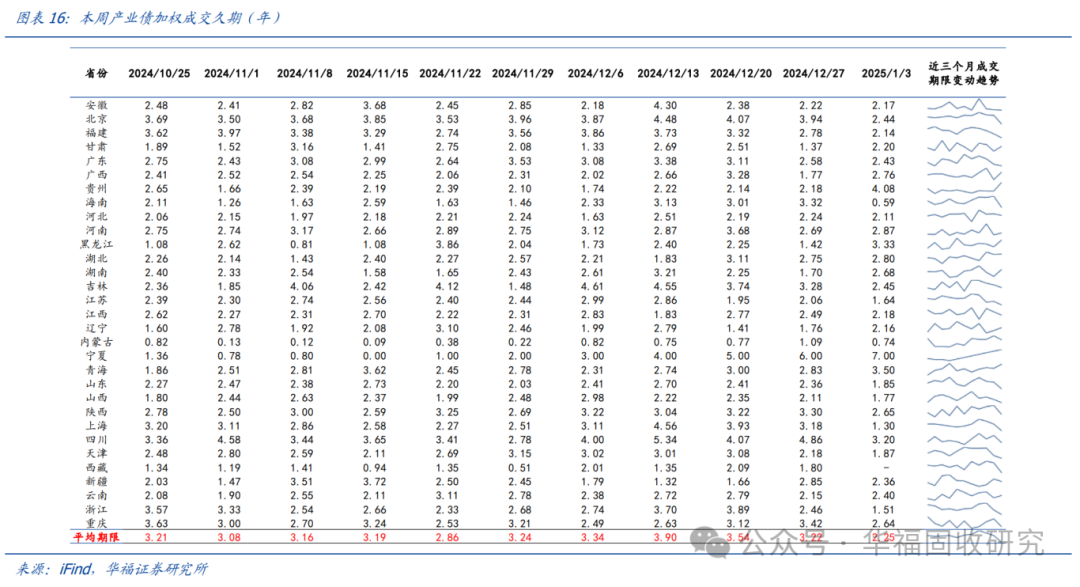Click the chart title 图表16
Image resolution: width=1080 pixels, height=587 pixels.
coord(45,18)
